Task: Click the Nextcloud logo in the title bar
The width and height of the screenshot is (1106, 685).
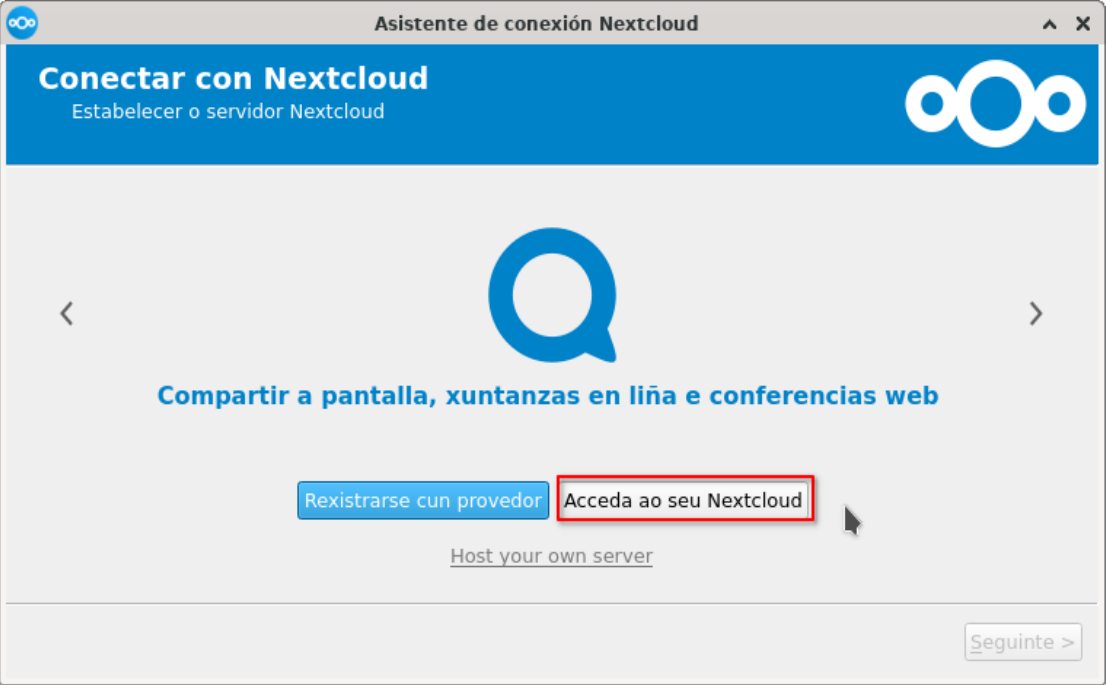Action: click(x=20, y=22)
